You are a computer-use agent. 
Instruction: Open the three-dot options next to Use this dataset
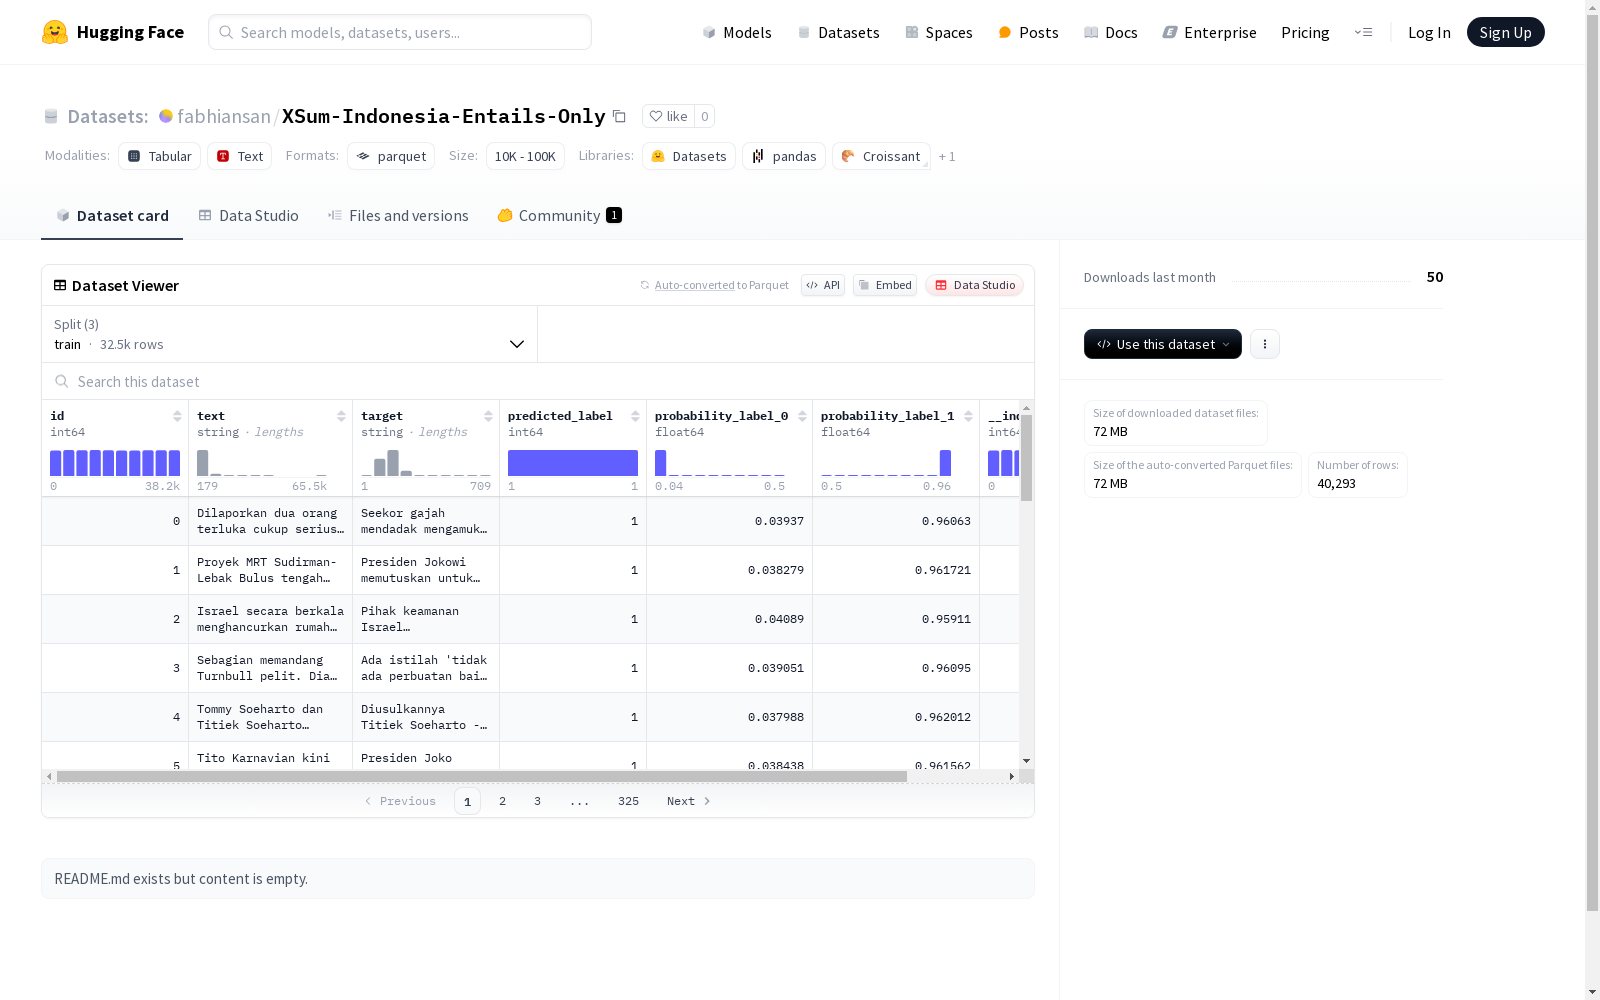pos(1265,344)
